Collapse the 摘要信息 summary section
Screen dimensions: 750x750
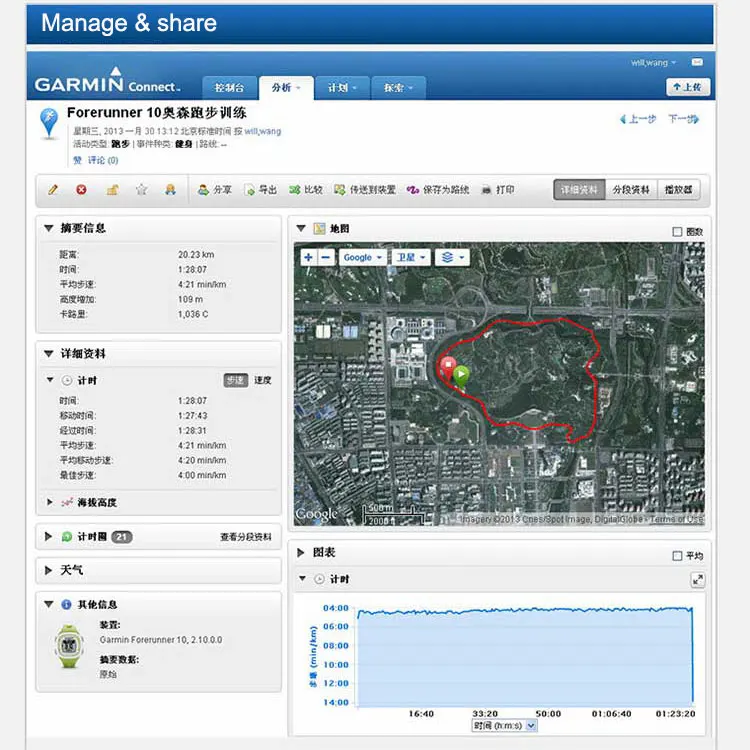[x=49, y=228]
